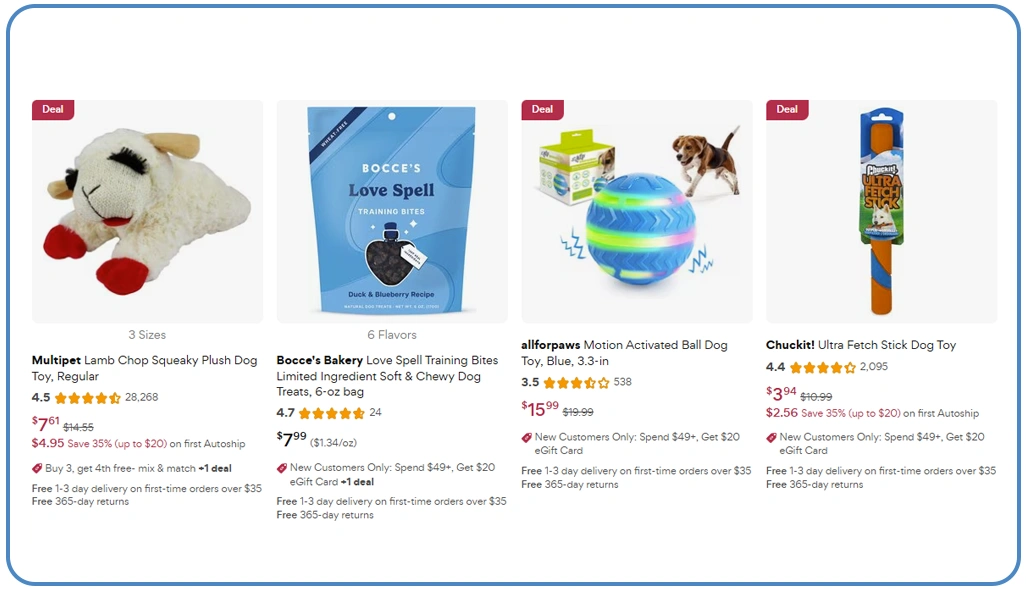Click the Deal badge on Ultra Fetch Stick

click(x=787, y=109)
